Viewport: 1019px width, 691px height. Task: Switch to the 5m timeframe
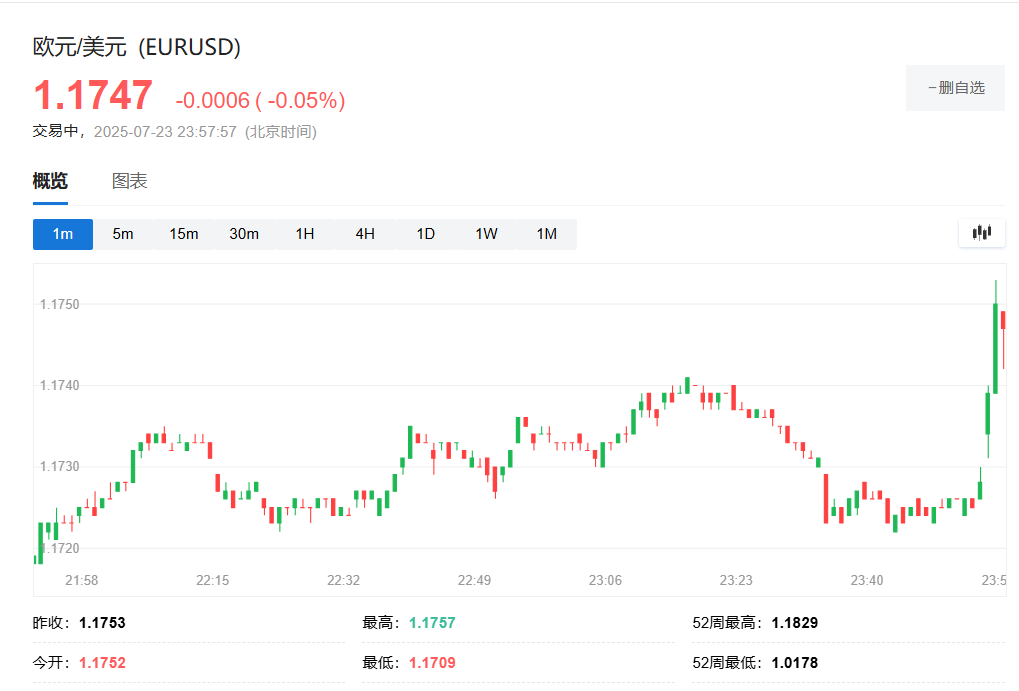point(123,234)
